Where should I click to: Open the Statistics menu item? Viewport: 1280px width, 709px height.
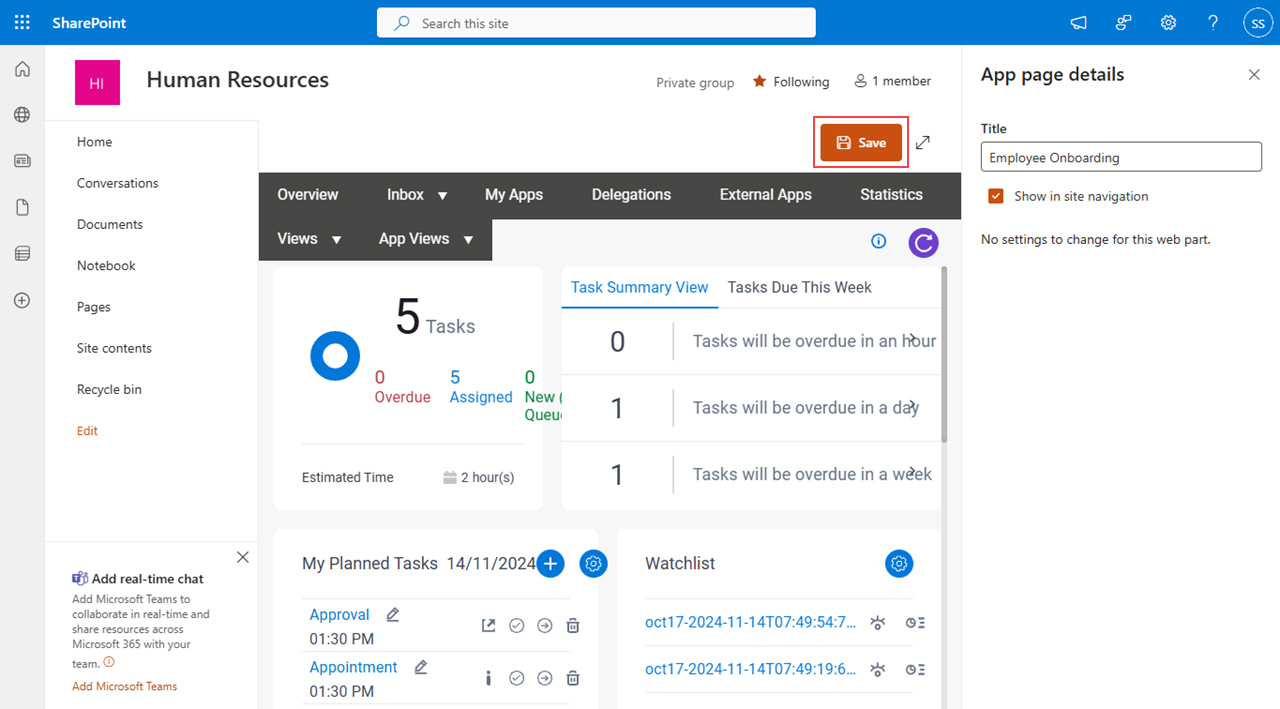pos(891,195)
